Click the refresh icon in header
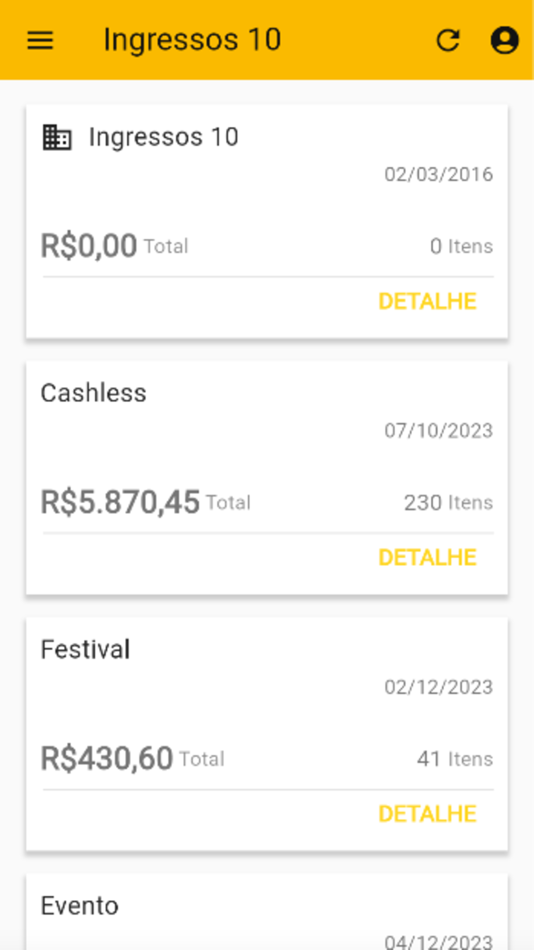This screenshot has width=534, height=950. coord(449,41)
